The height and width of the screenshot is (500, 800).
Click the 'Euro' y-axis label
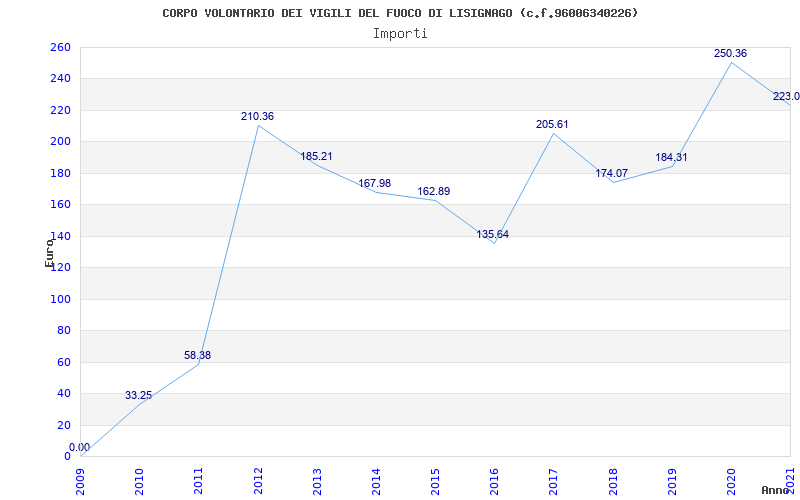tap(49, 253)
